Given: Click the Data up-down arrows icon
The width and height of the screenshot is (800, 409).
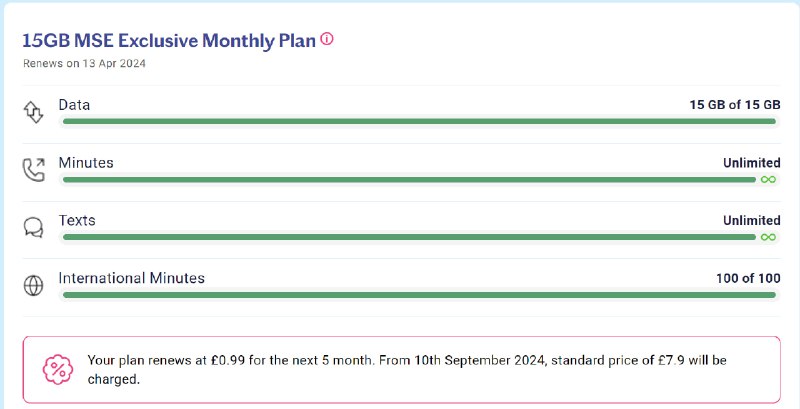Looking at the screenshot, I should pyautogui.click(x=34, y=112).
